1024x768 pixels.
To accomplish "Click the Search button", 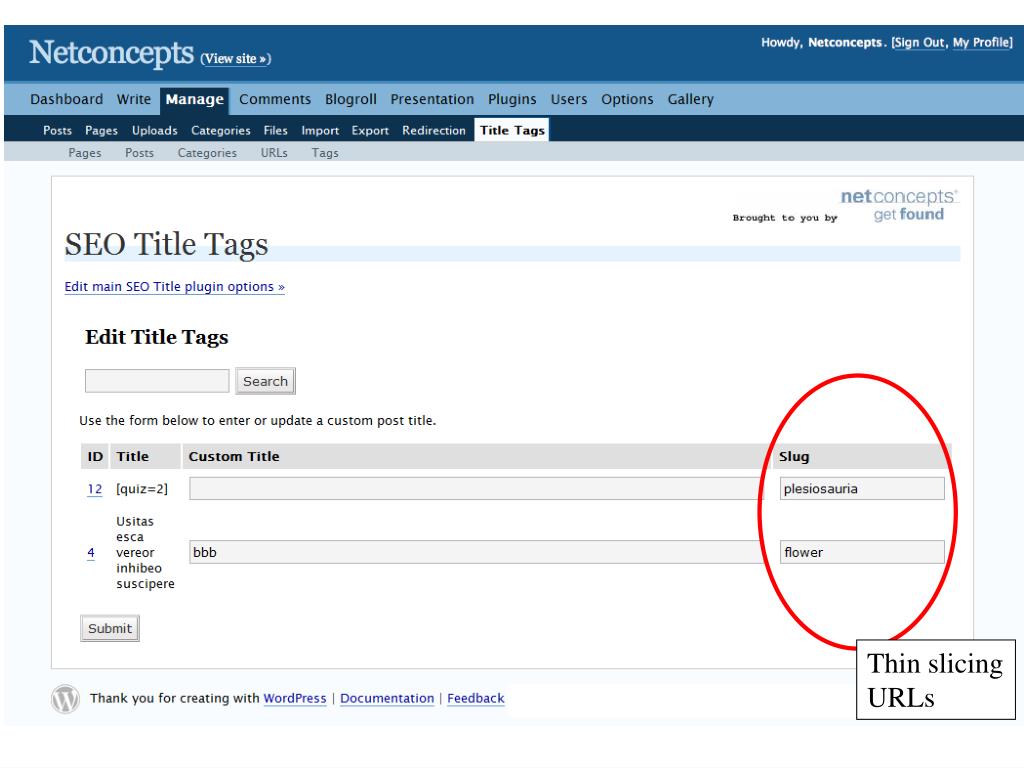I will tap(265, 381).
